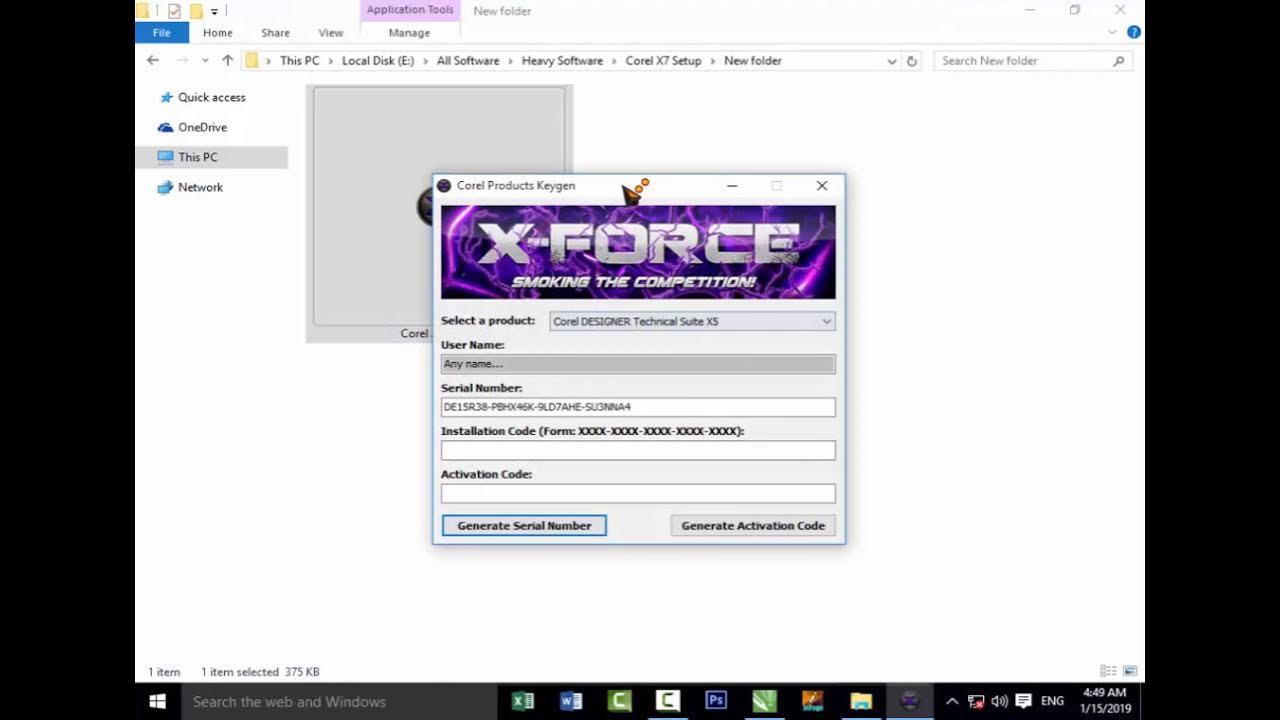This screenshot has height=720, width=1280.
Task: Expand the arrow after Corel X7 Setup breadcrumb
Action: (713, 61)
